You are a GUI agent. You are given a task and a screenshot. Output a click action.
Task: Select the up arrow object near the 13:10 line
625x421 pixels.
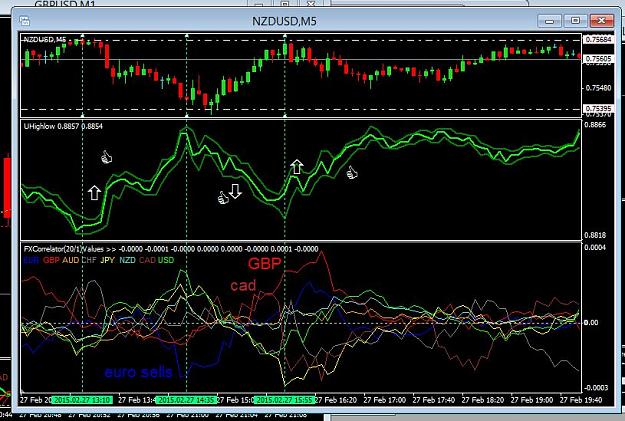[94, 193]
